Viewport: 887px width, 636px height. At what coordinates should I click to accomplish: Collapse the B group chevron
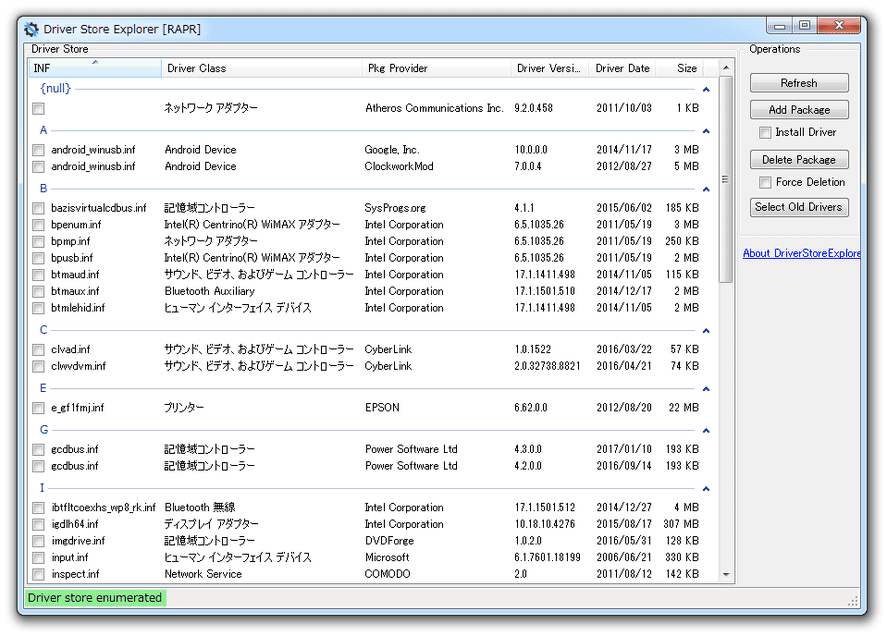[706, 189]
